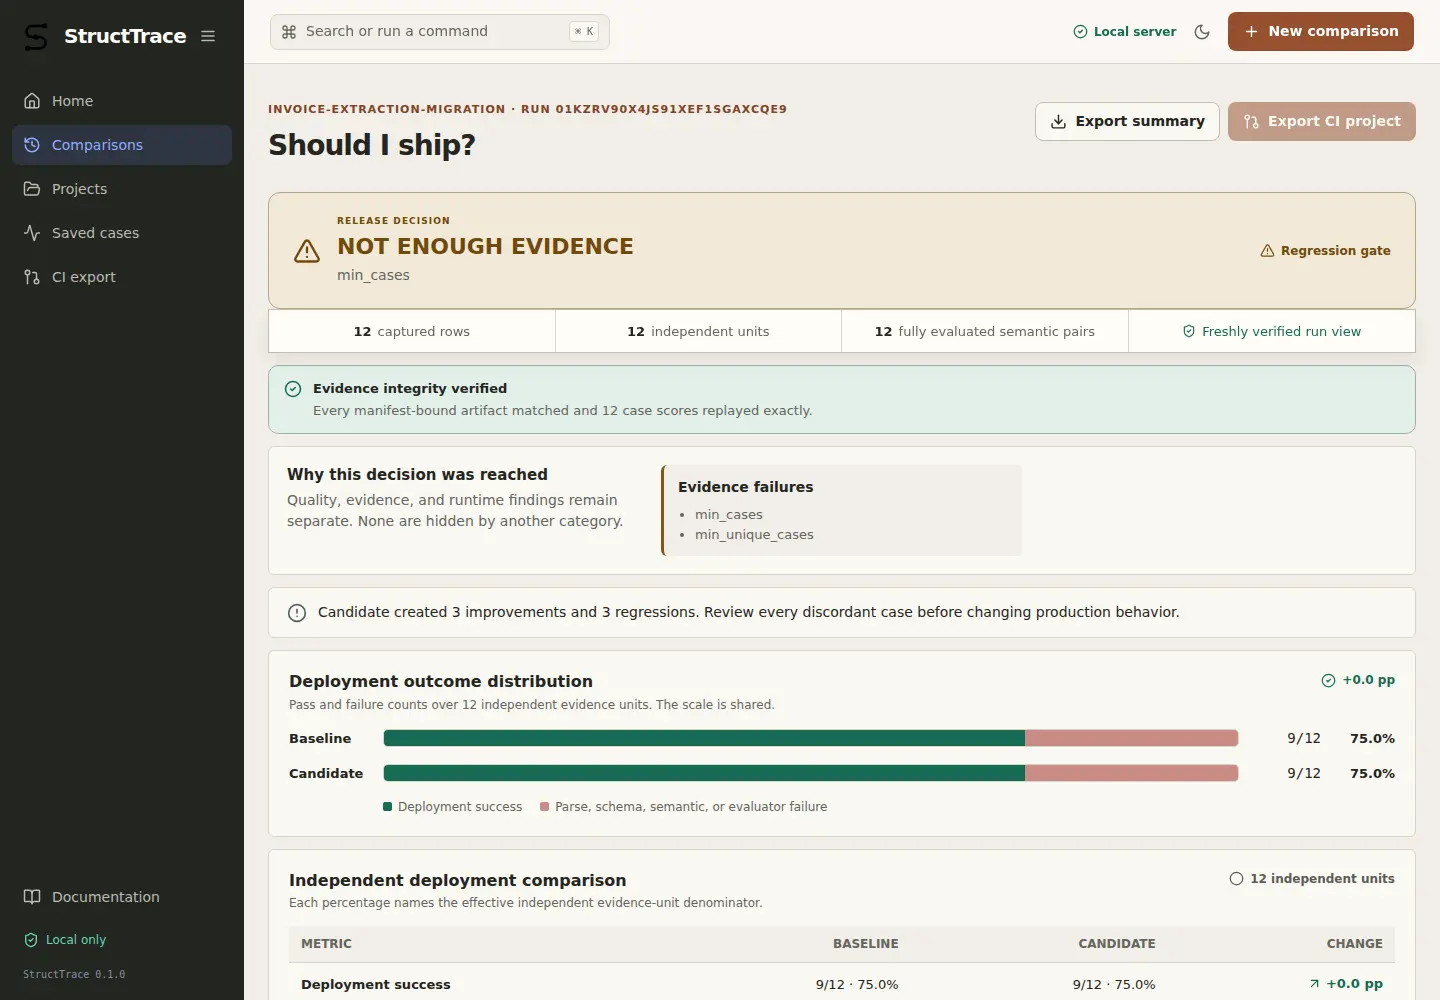Click the 'Should I ship?' heading
Image resolution: width=1440 pixels, height=1000 pixels.
[x=372, y=145]
